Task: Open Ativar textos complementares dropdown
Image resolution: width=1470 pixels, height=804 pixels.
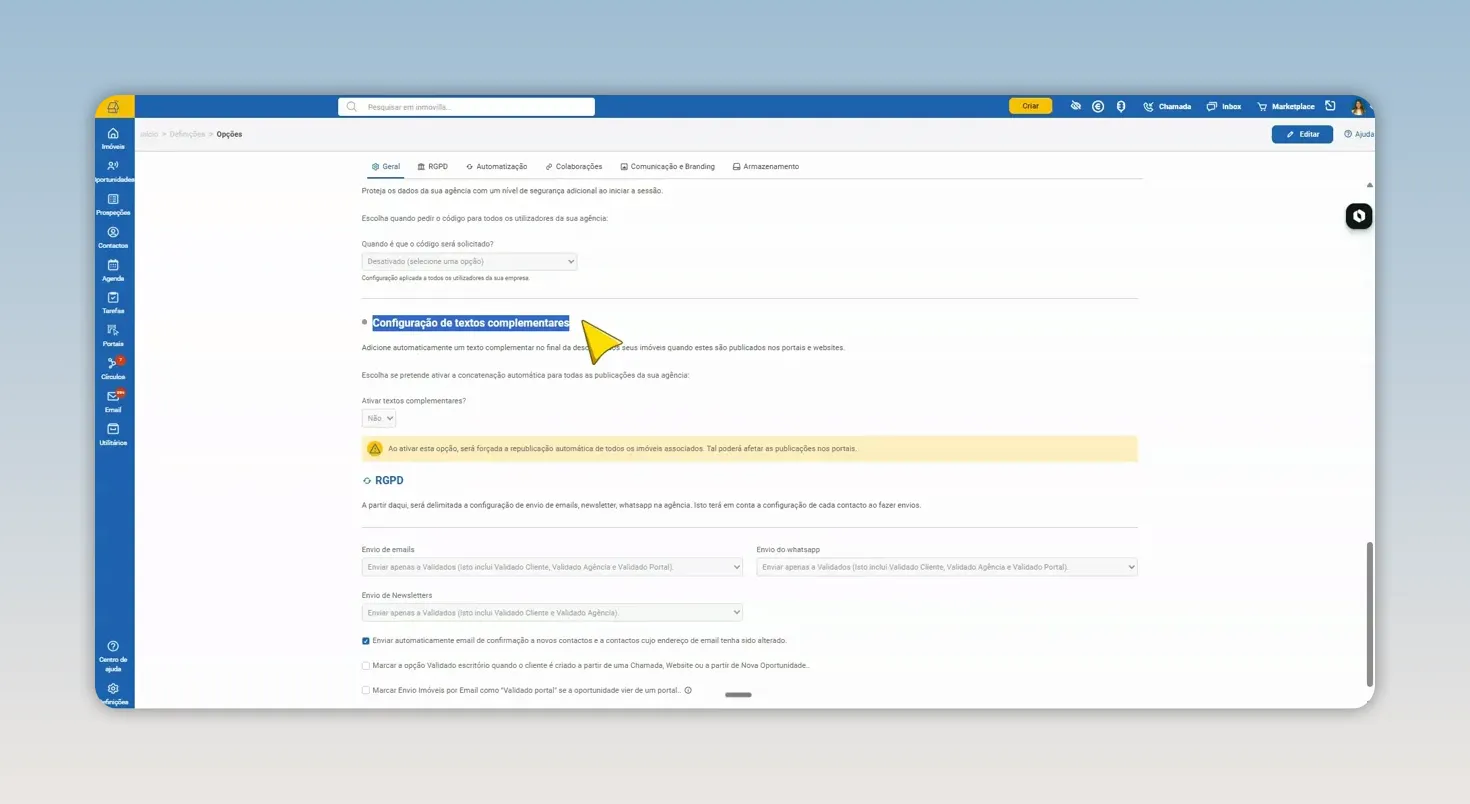Action: [379, 418]
